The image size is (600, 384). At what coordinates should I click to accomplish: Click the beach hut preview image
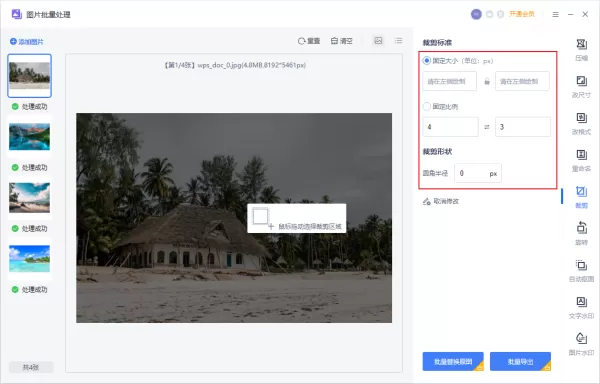click(234, 218)
